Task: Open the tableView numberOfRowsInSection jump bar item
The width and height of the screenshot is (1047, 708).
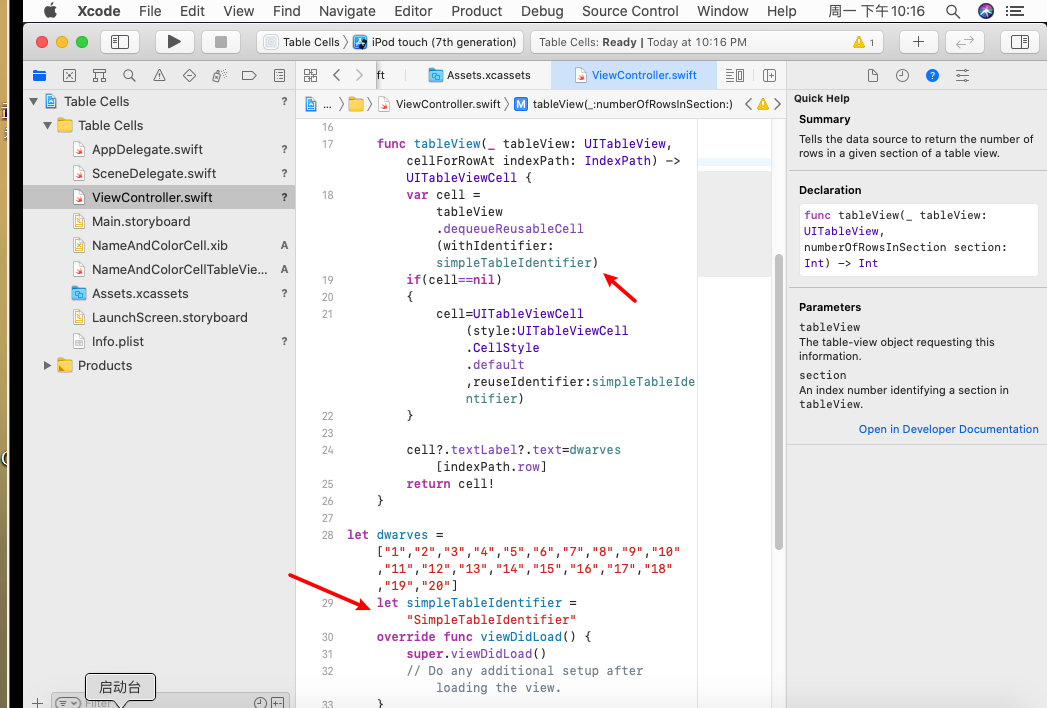Action: (623, 104)
